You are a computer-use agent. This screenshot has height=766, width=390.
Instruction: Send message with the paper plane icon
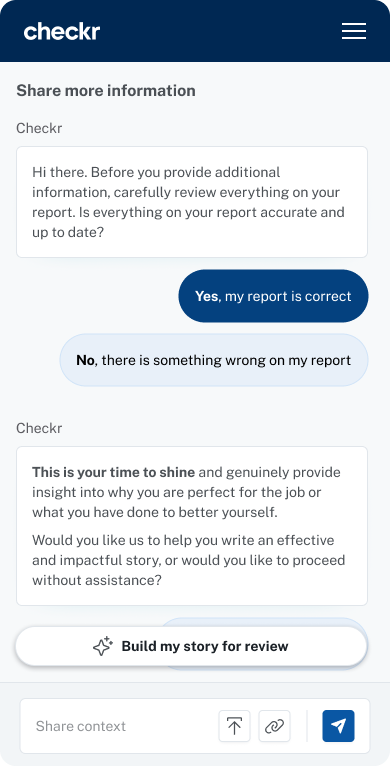[338, 726]
